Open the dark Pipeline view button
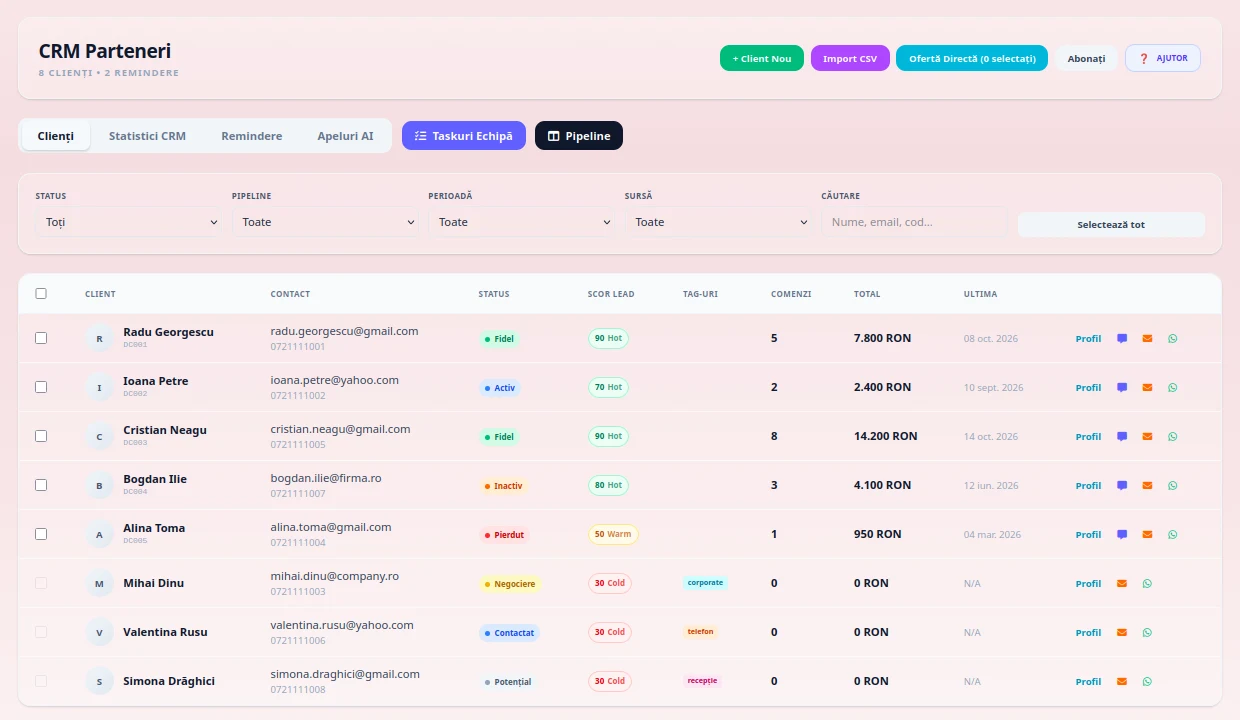The image size is (1240, 720). click(x=579, y=136)
